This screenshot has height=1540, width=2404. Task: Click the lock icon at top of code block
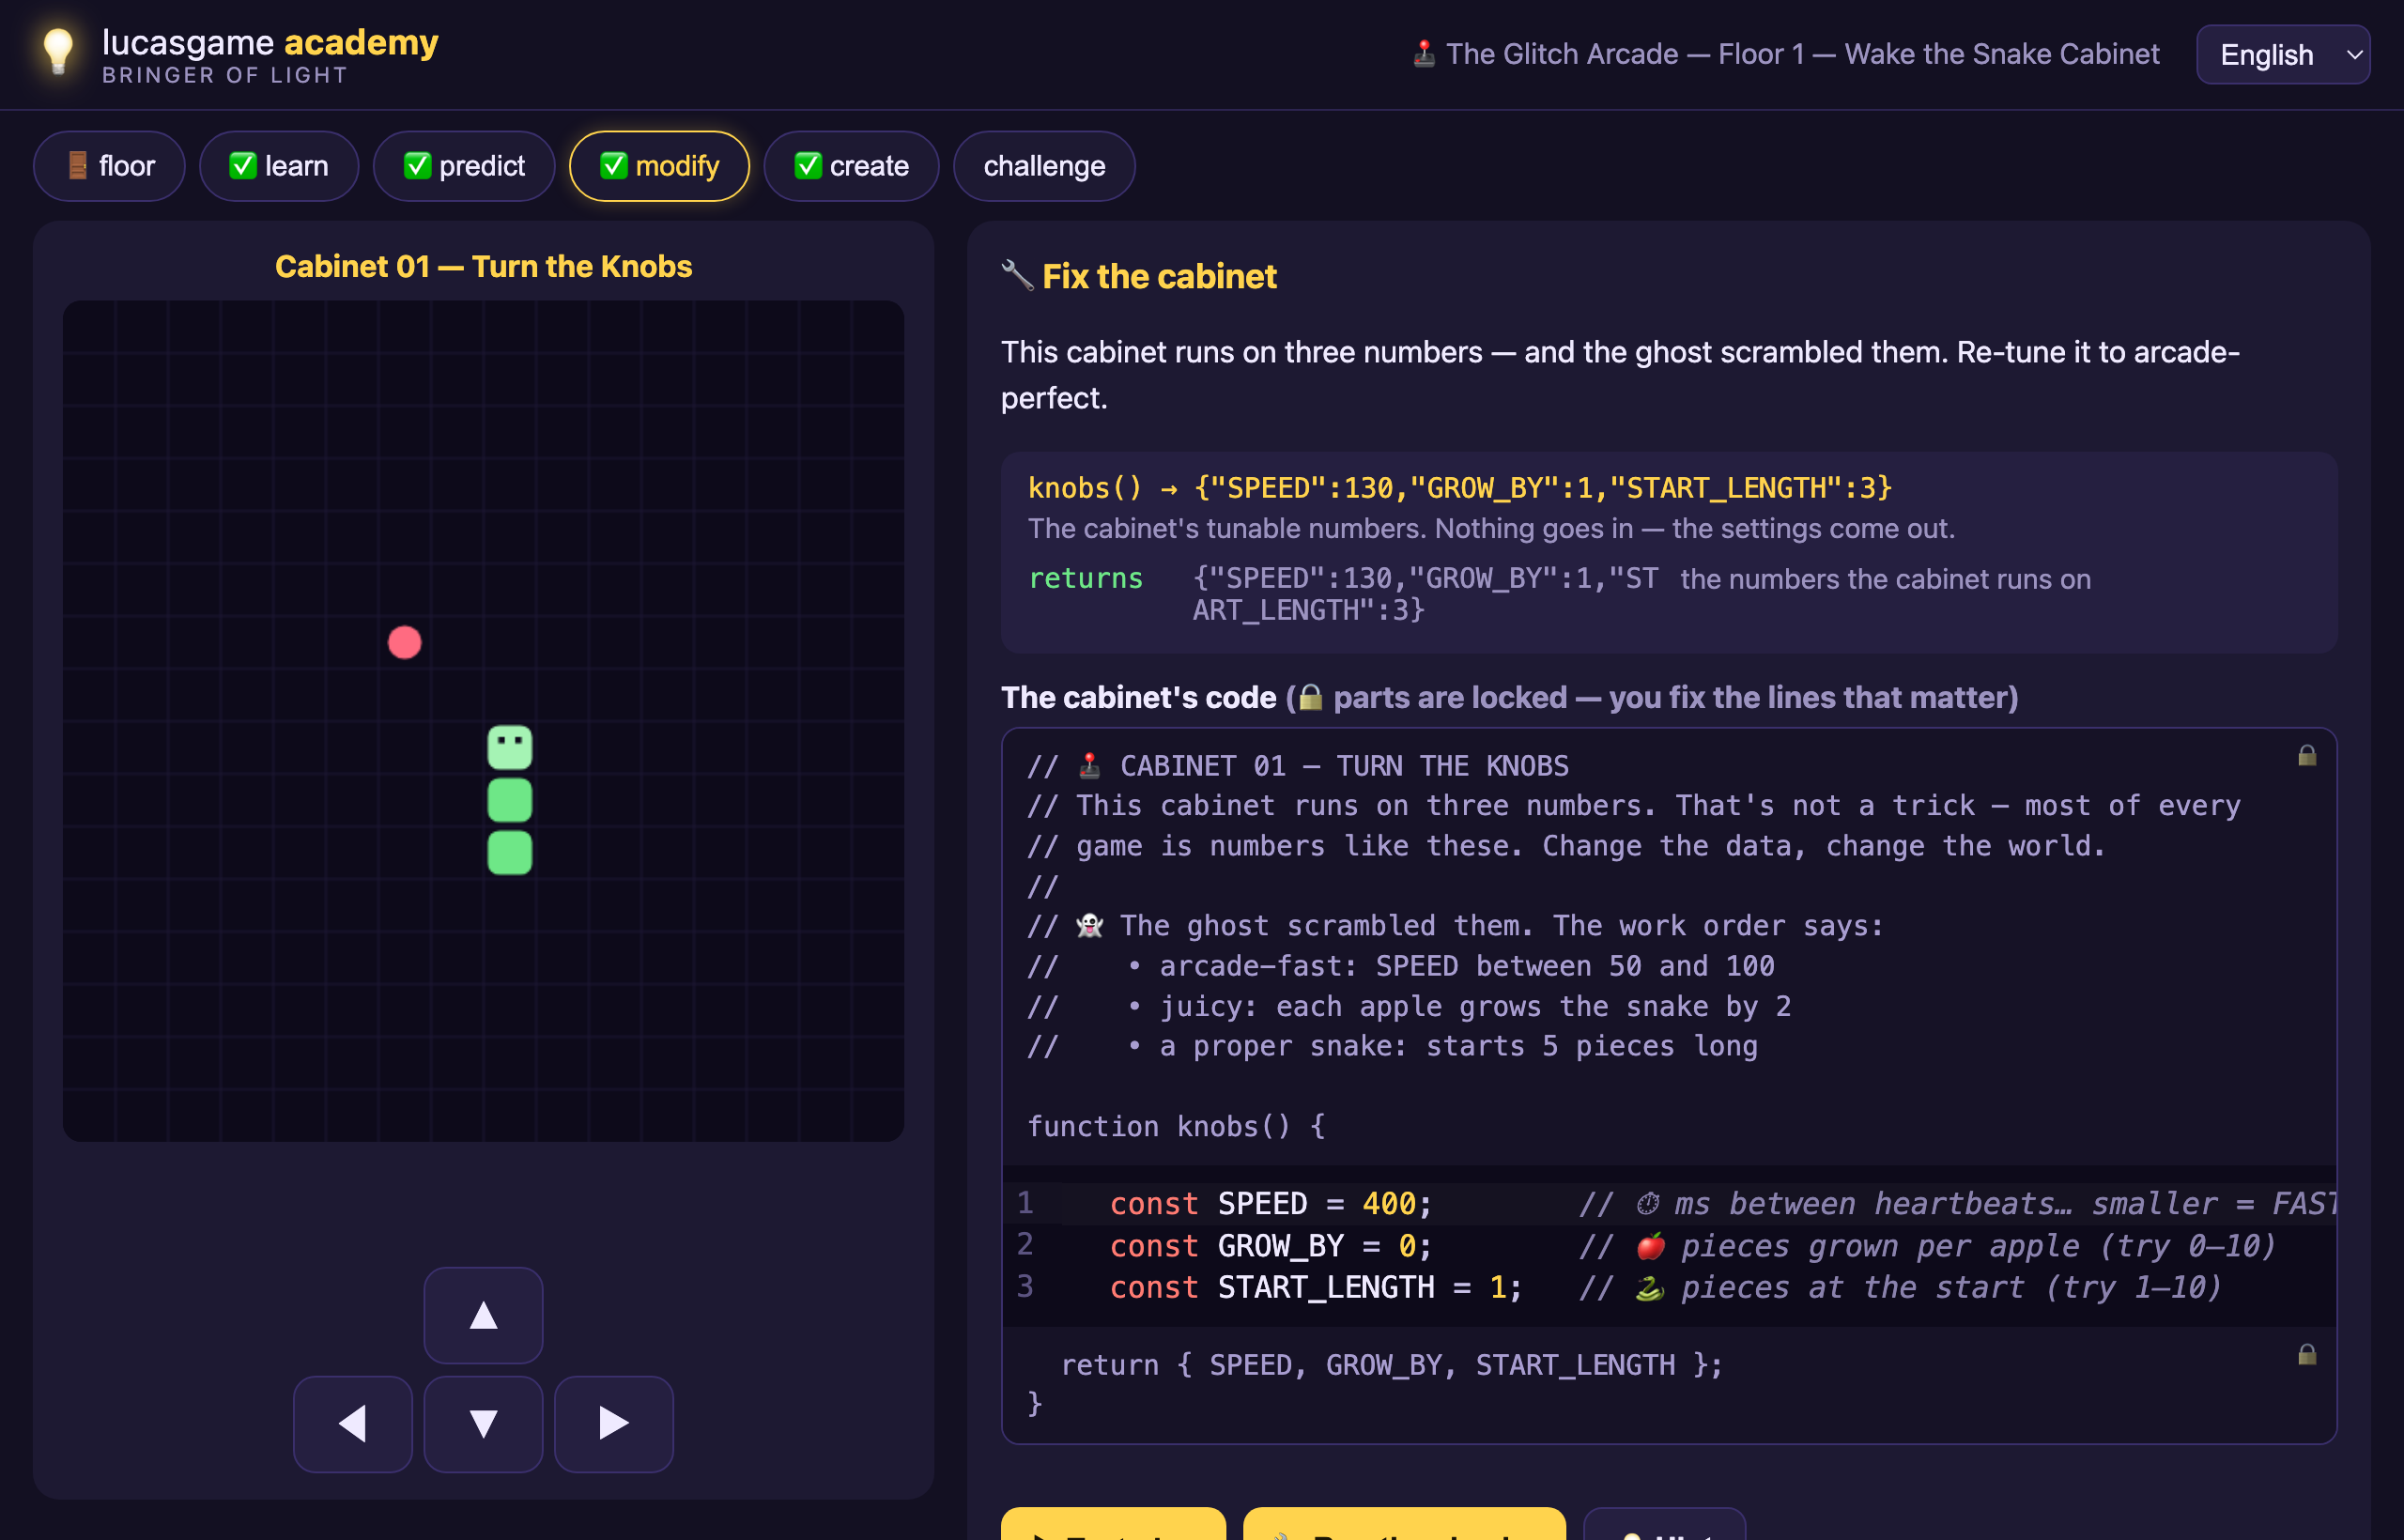2307,755
